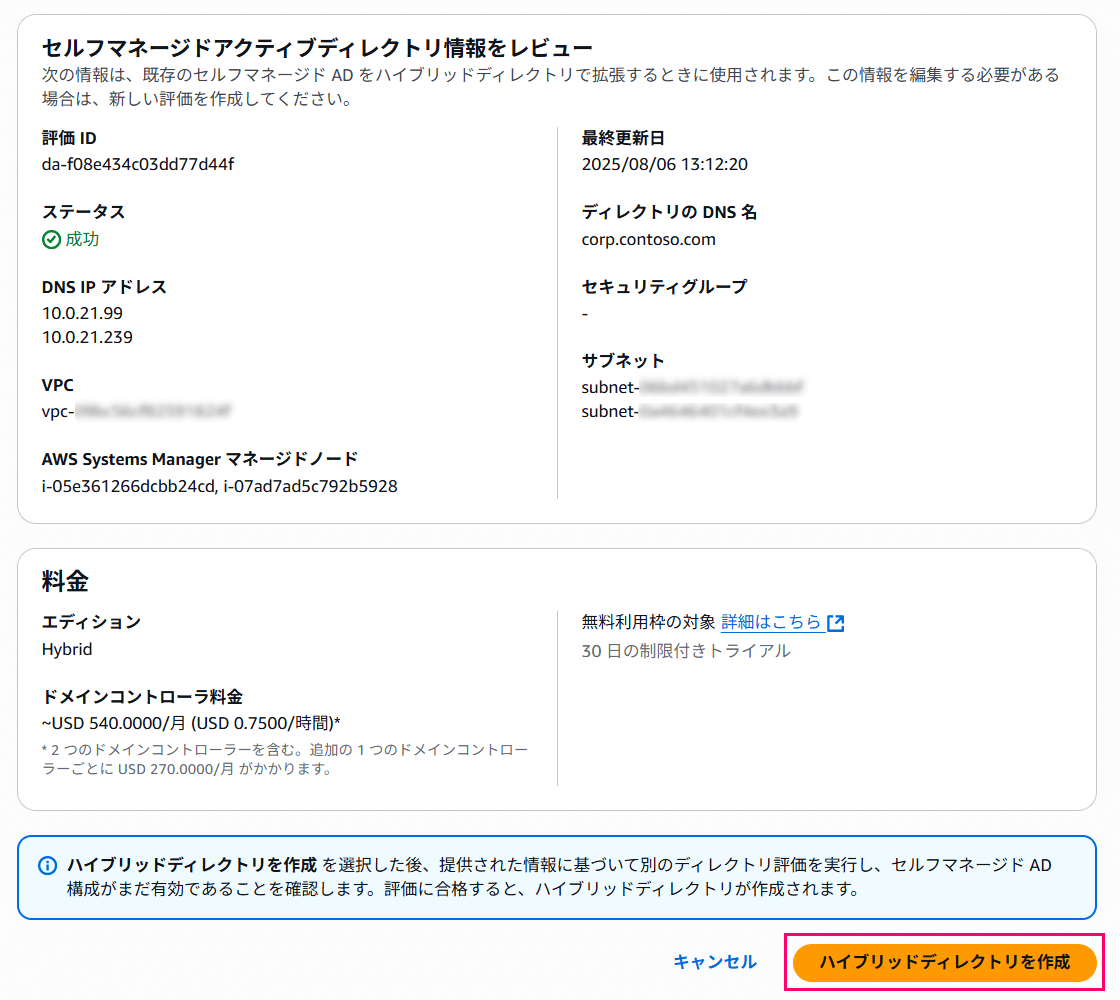Click the vpc- value under VPC
The width and height of the screenshot is (1120, 1000).
click(136, 411)
